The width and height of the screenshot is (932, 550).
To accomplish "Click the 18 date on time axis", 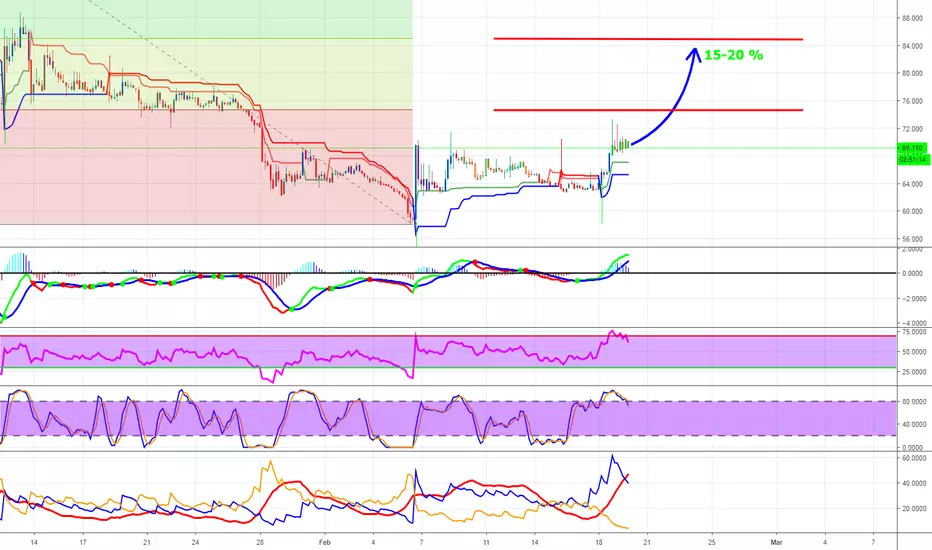I will (599, 542).
